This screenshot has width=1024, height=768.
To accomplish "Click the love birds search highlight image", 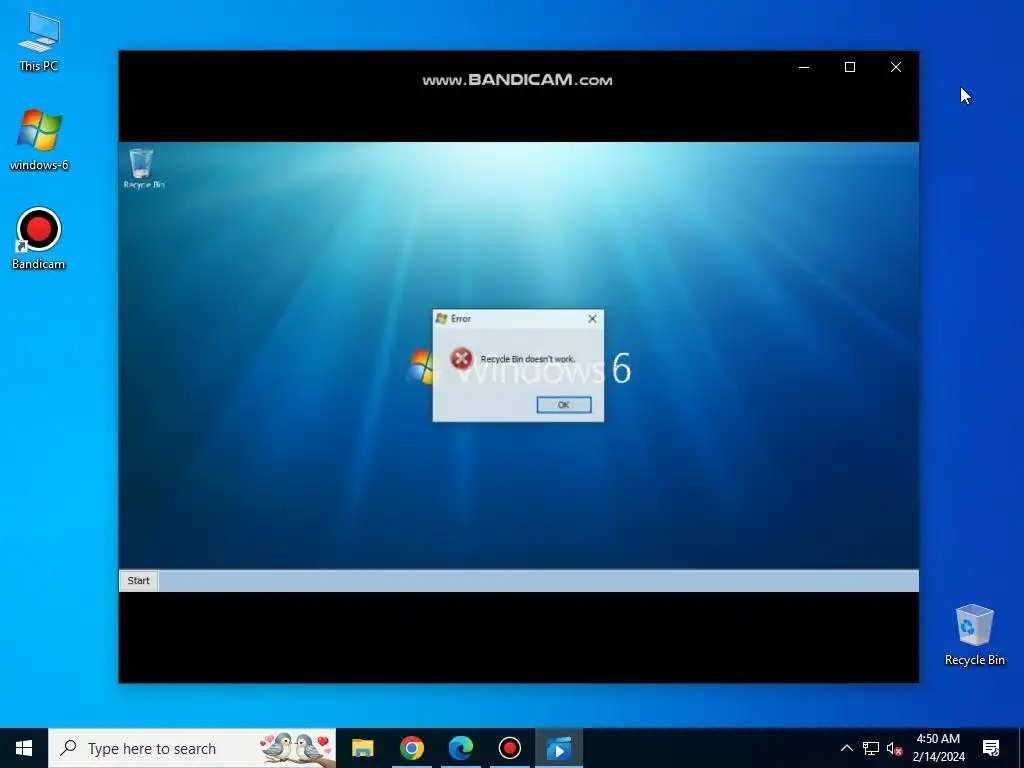I will pos(296,748).
